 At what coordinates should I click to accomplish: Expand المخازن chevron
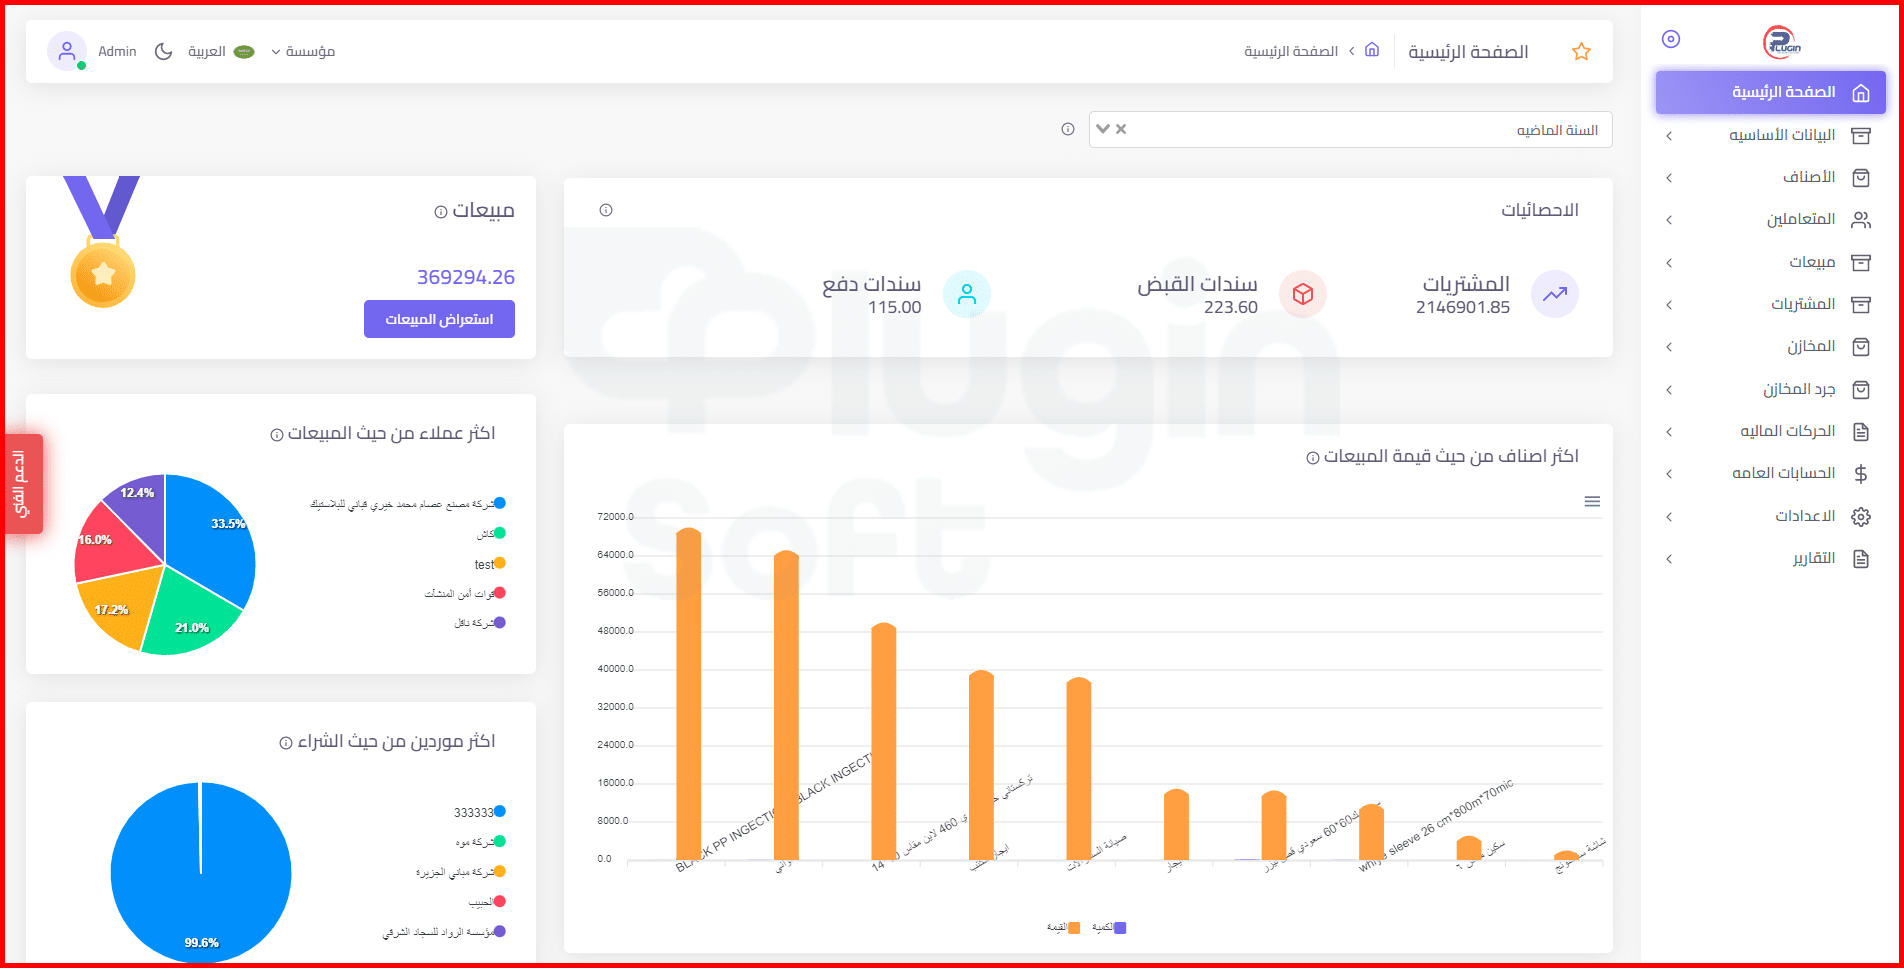pos(1669,347)
